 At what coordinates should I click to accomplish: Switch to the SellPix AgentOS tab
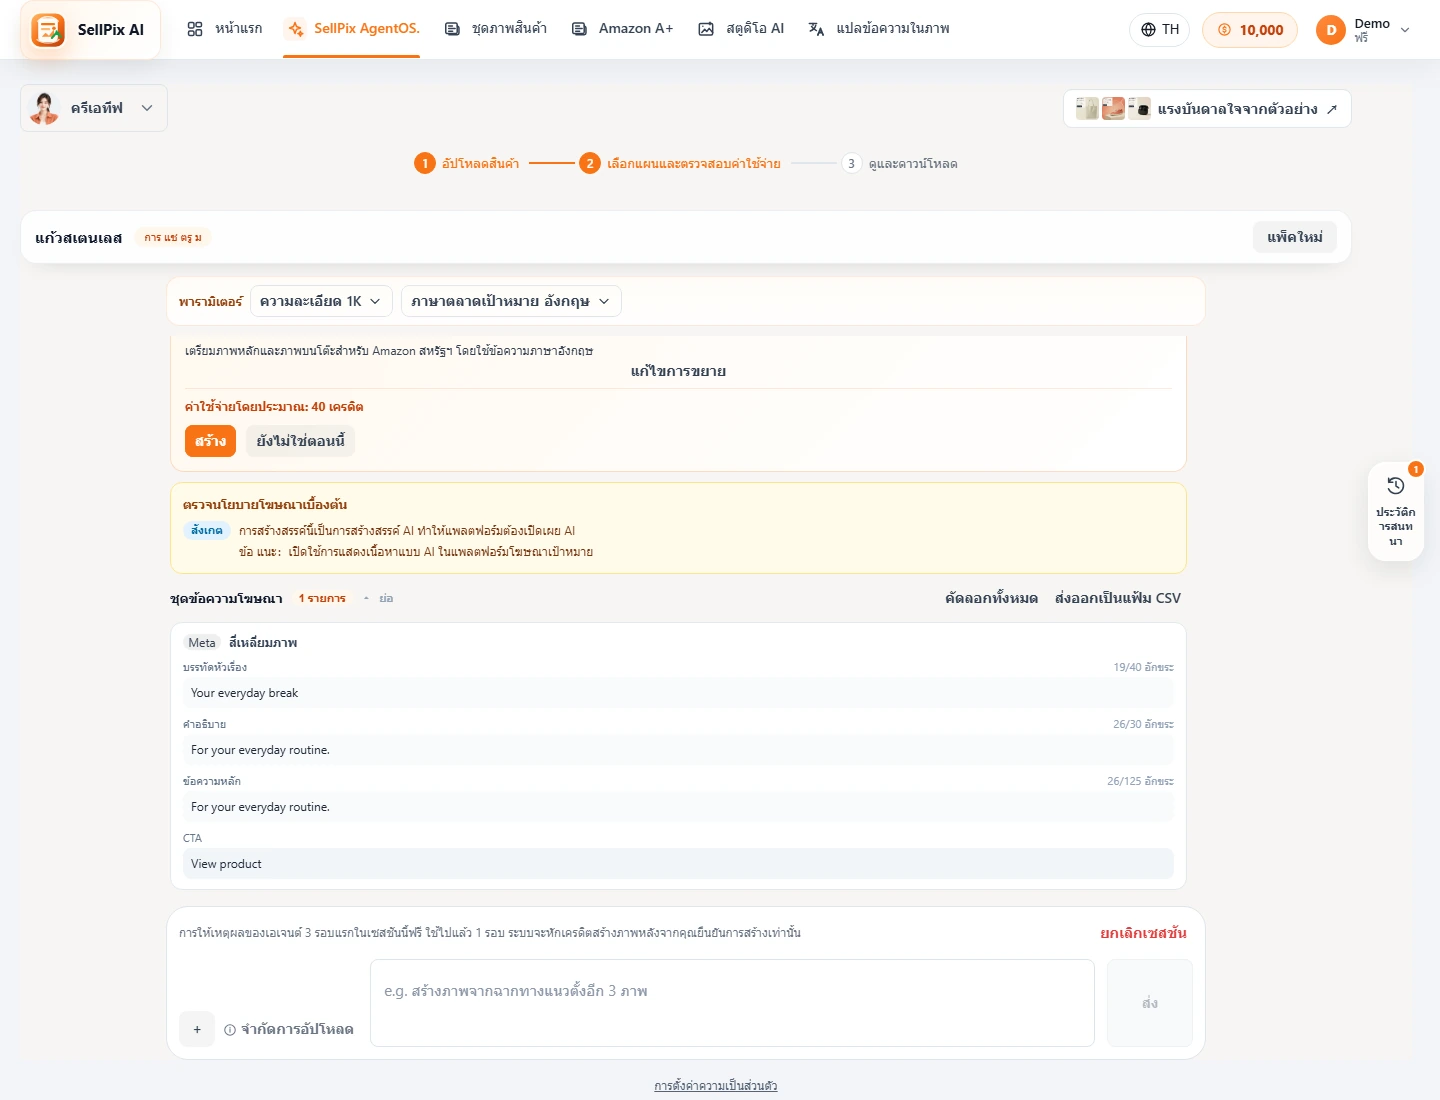point(351,29)
